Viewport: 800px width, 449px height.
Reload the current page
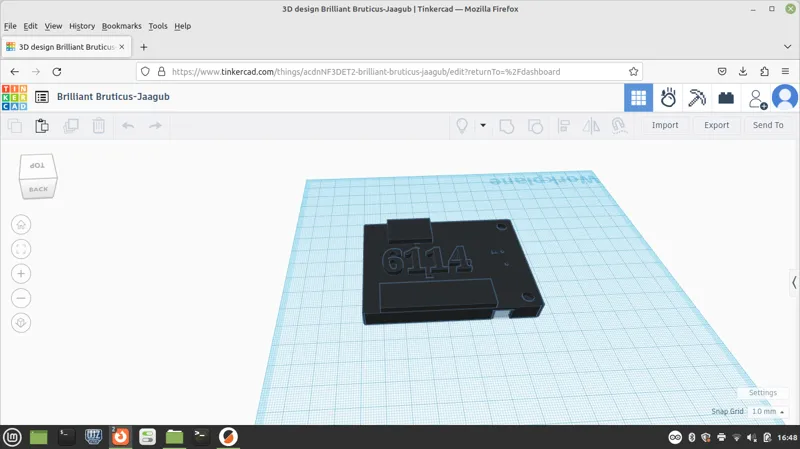tap(57, 72)
